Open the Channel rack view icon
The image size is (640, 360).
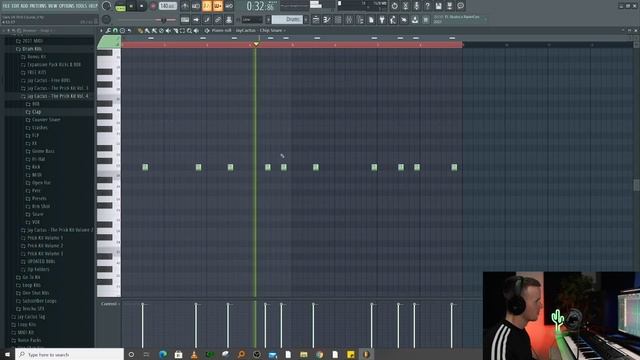tap(338, 20)
